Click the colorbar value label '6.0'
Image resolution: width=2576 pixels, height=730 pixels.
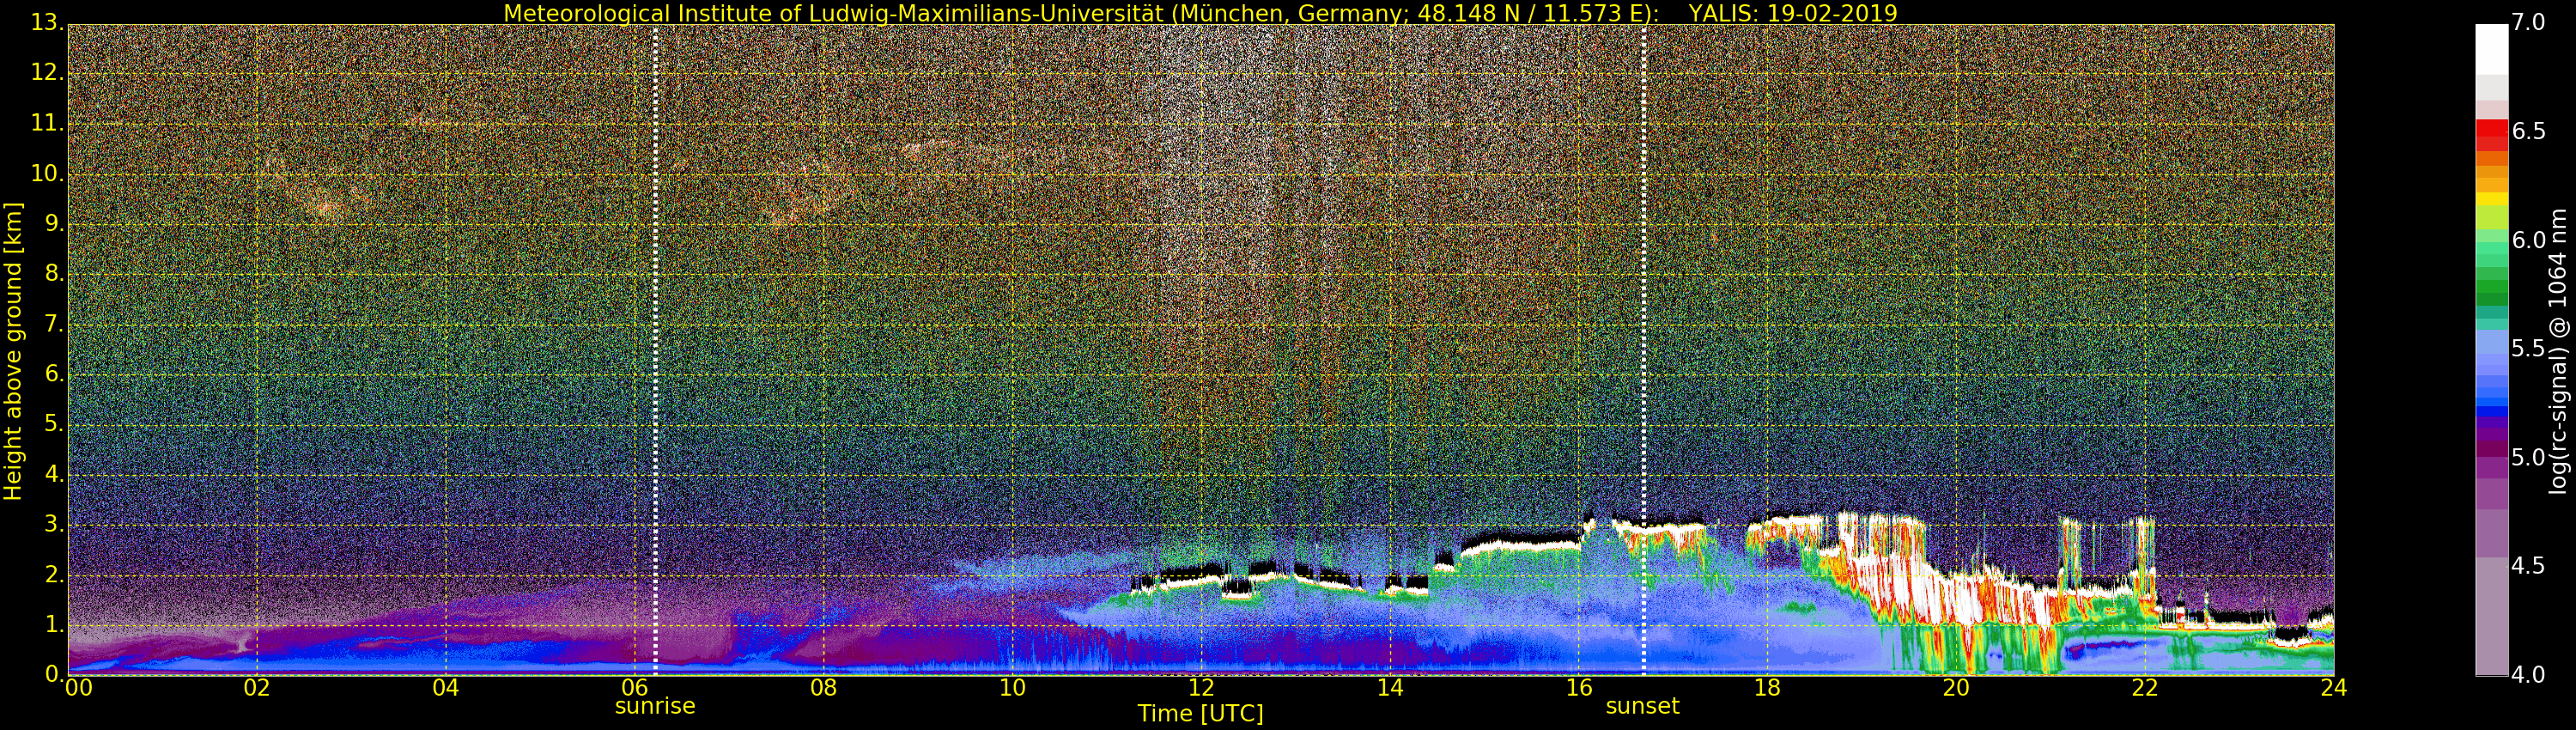tap(2529, 240)
